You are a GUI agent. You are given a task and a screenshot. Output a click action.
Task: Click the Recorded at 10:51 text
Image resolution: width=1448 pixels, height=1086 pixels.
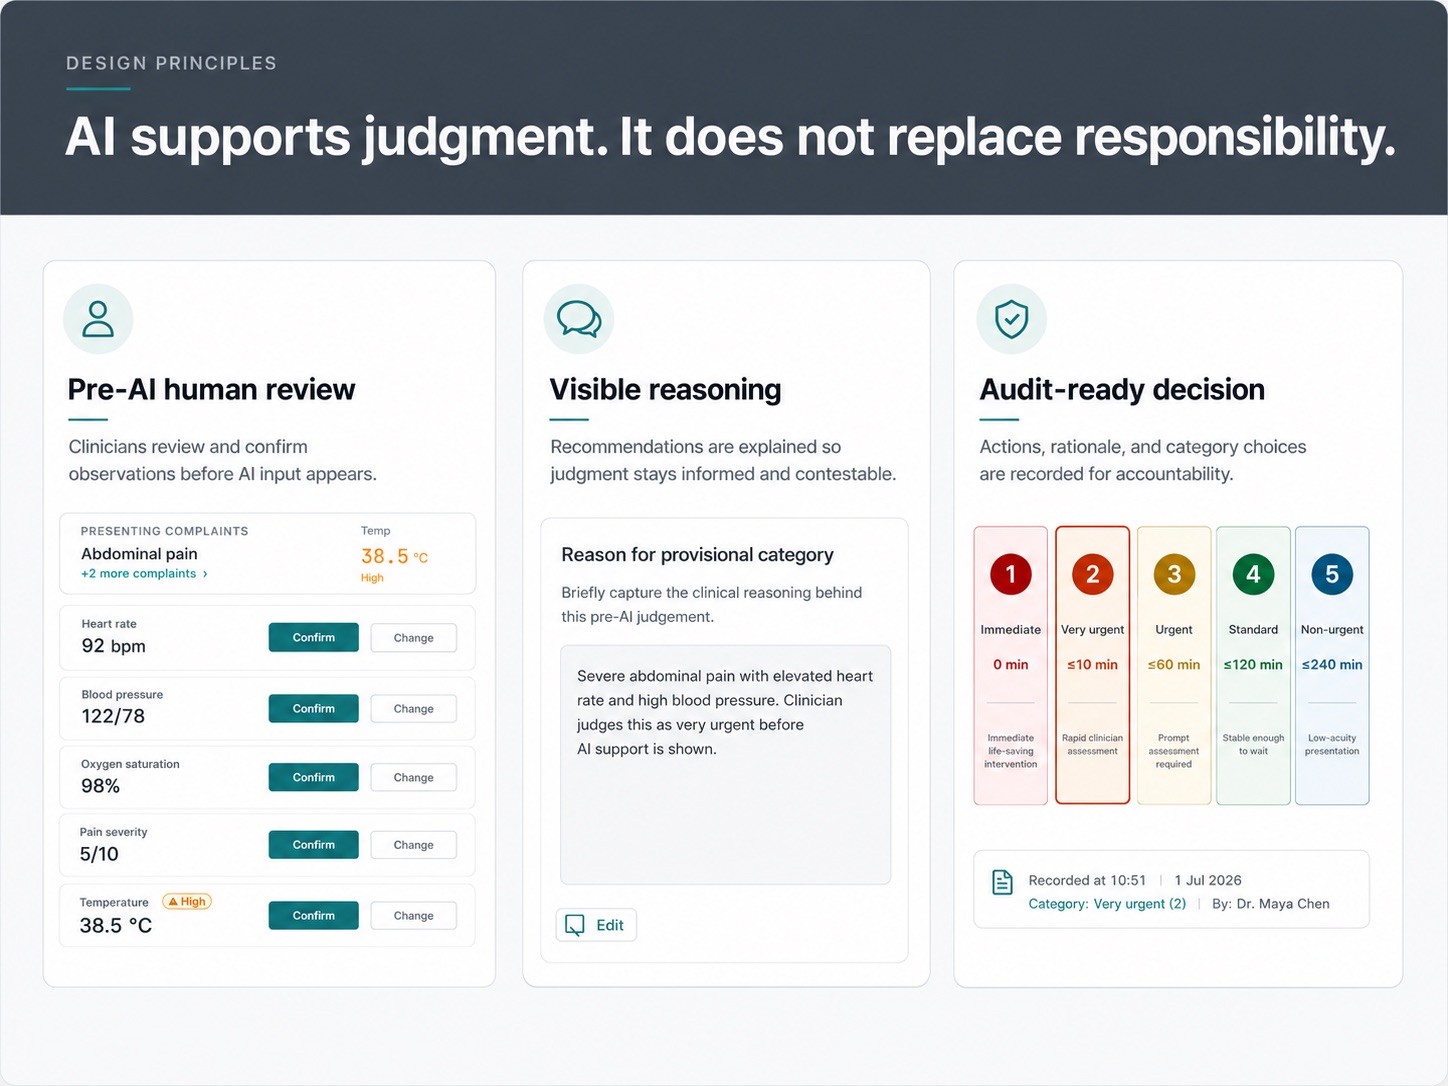point(1087,880)
